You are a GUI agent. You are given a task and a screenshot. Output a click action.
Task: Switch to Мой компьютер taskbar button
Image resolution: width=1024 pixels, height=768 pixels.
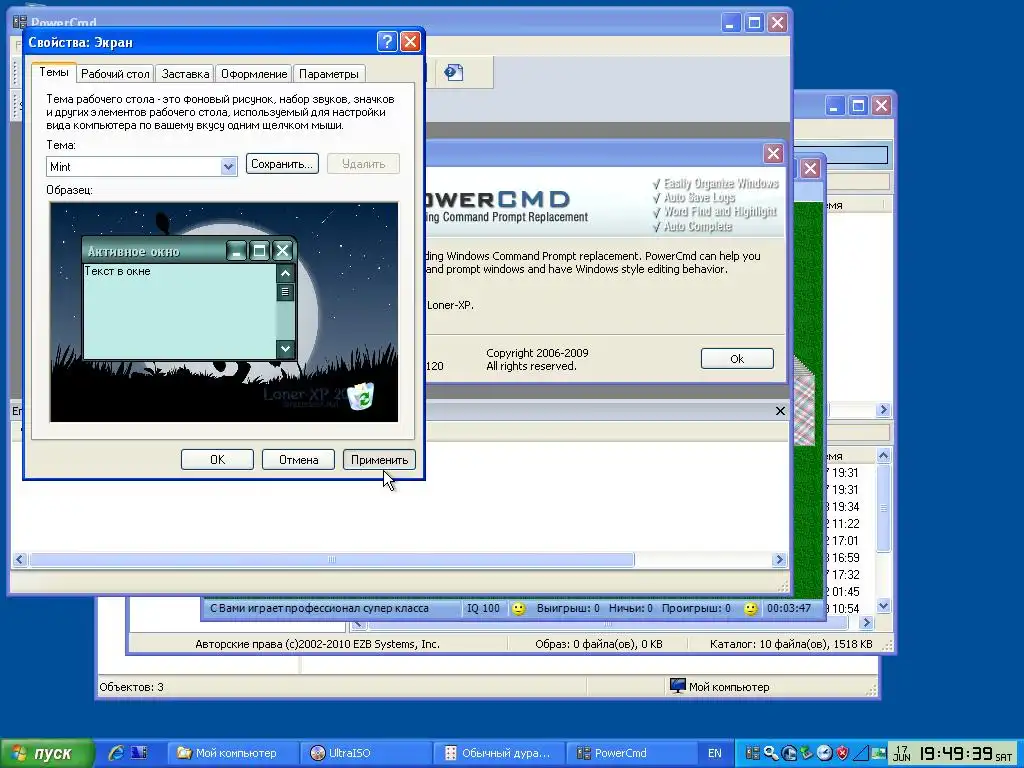coord(232,753)
